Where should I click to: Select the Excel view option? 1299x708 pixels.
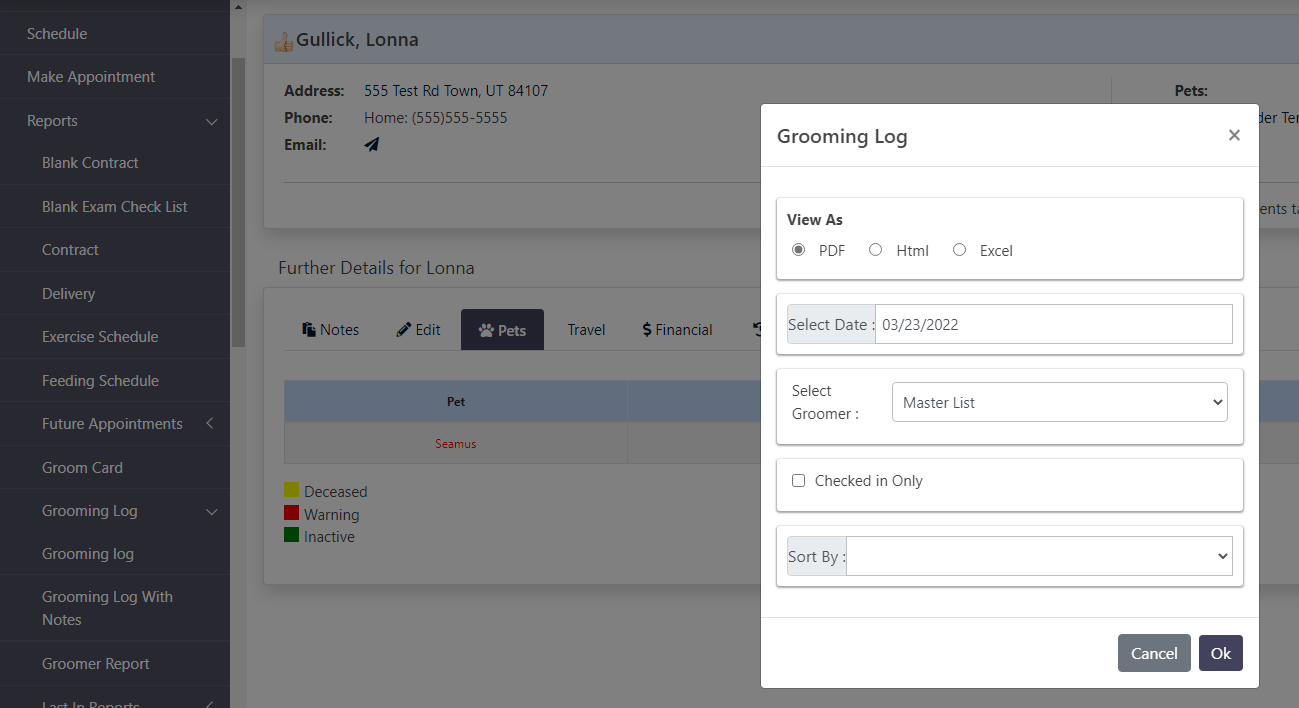coord(959,250)
